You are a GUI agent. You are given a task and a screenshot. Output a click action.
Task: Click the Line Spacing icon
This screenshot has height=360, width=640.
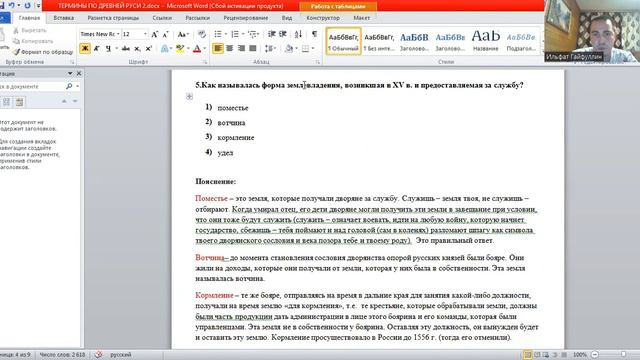(x=269, y=49)
